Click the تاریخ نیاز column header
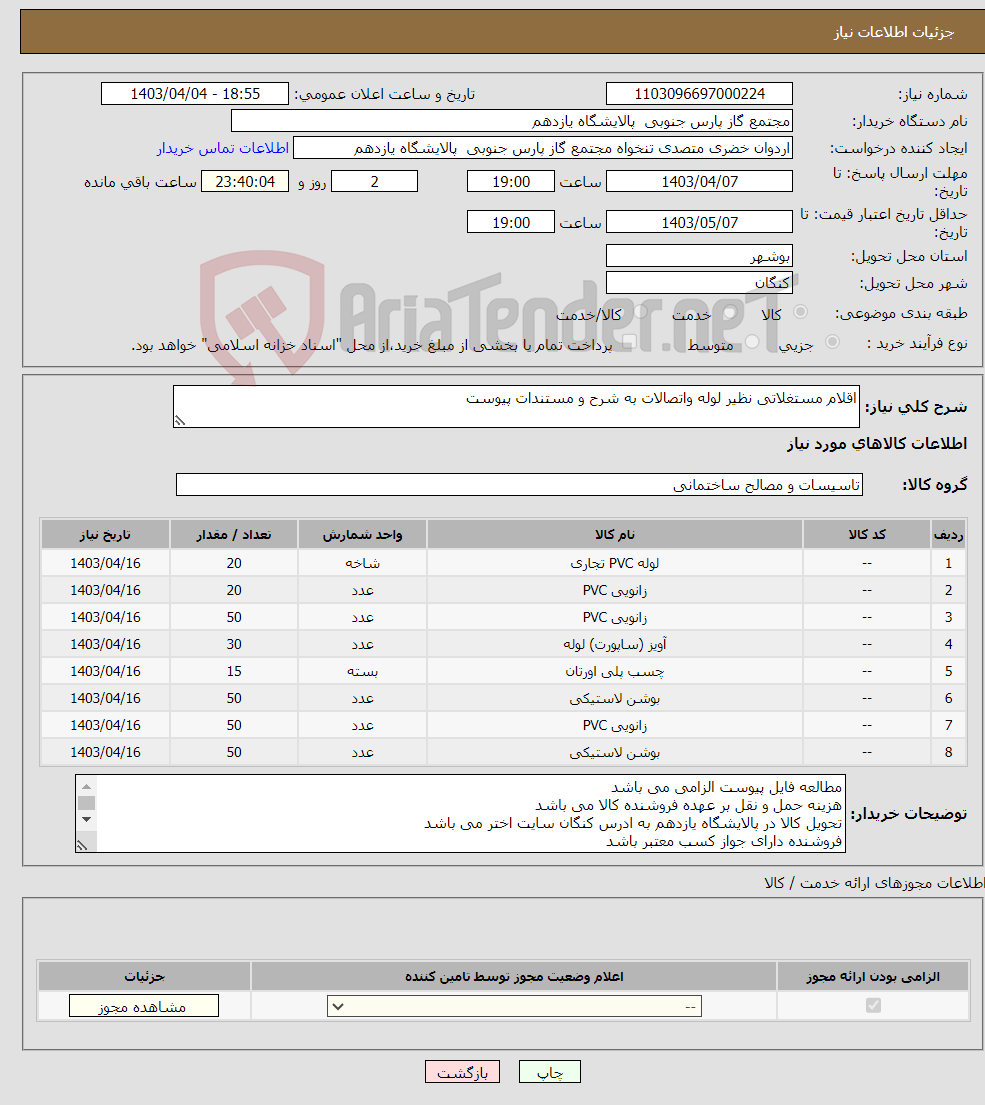This screenshot has height=1105, width=985. click(x=105, y=535)
